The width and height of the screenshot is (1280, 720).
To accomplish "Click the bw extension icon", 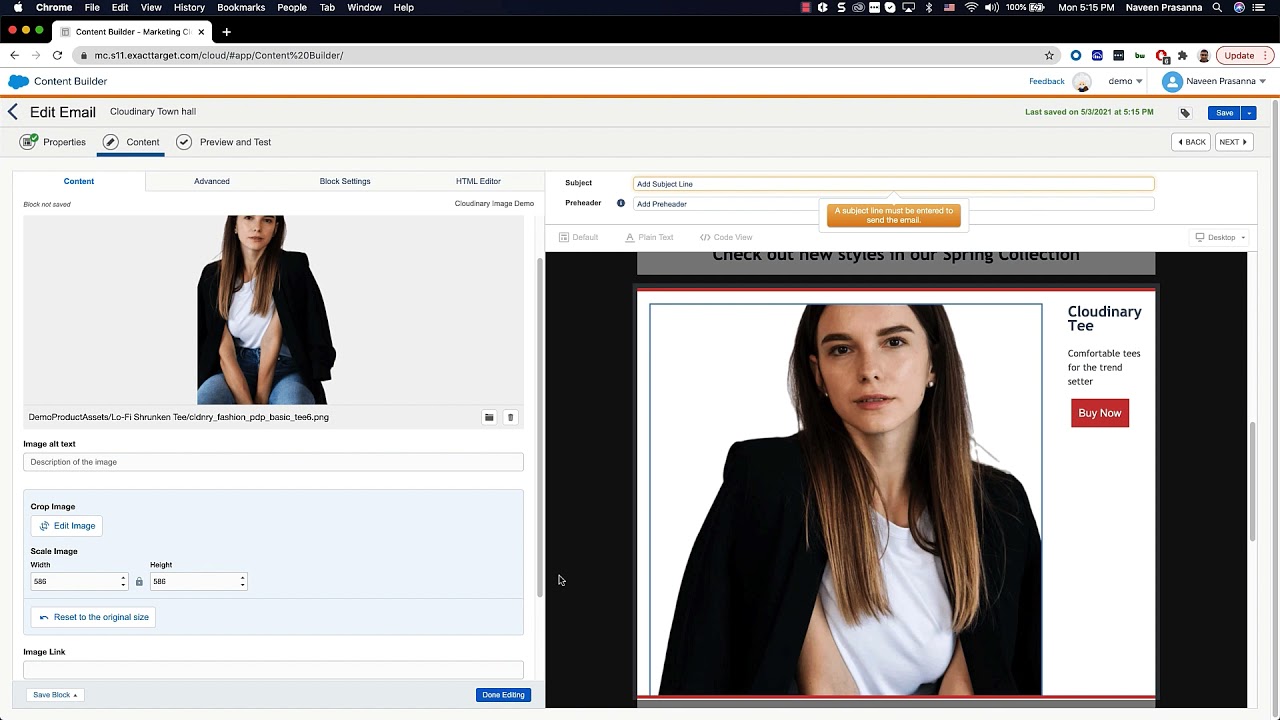I will coord(1140,56).
